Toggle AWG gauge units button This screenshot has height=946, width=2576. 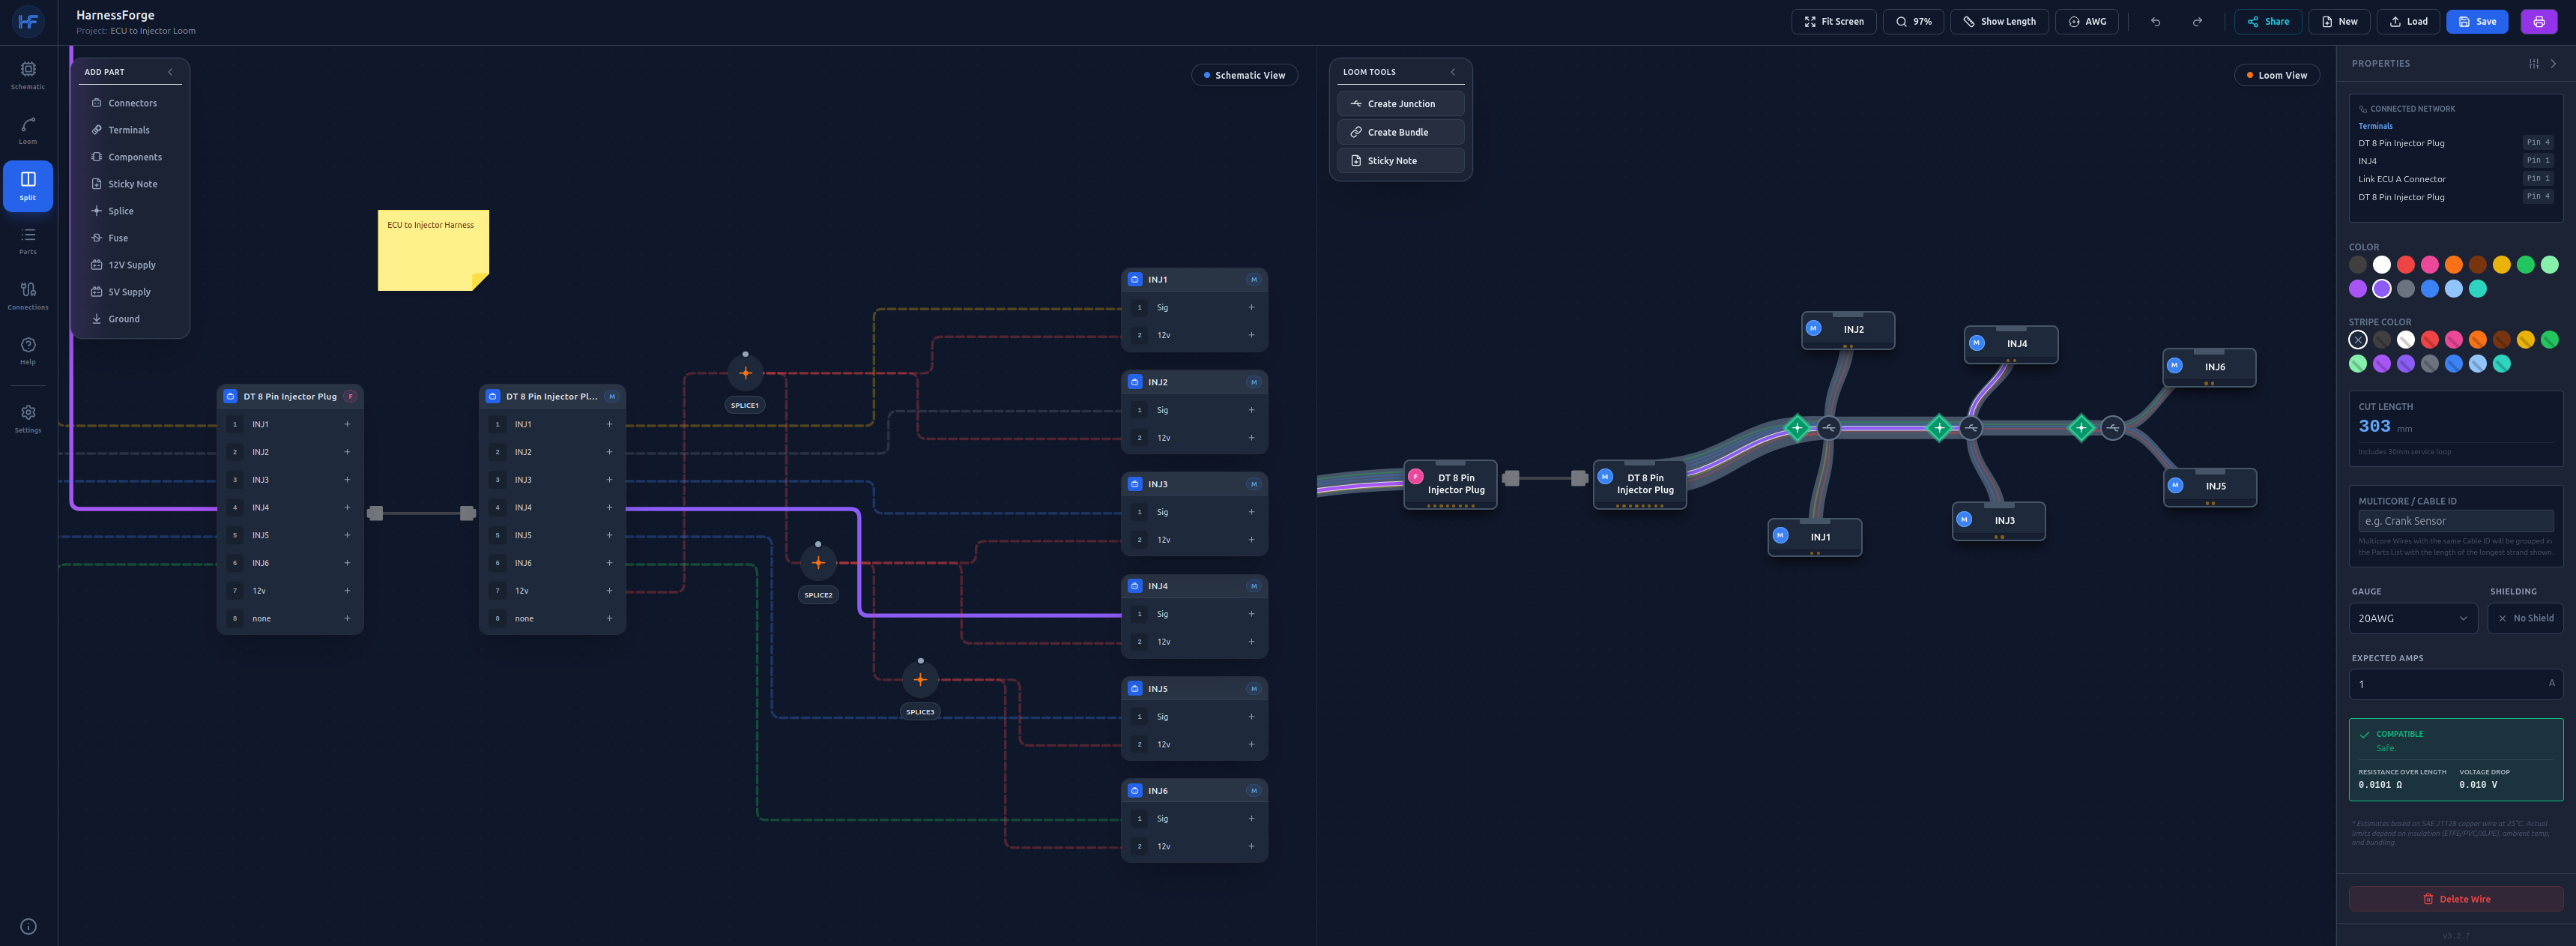point(2086,21)
